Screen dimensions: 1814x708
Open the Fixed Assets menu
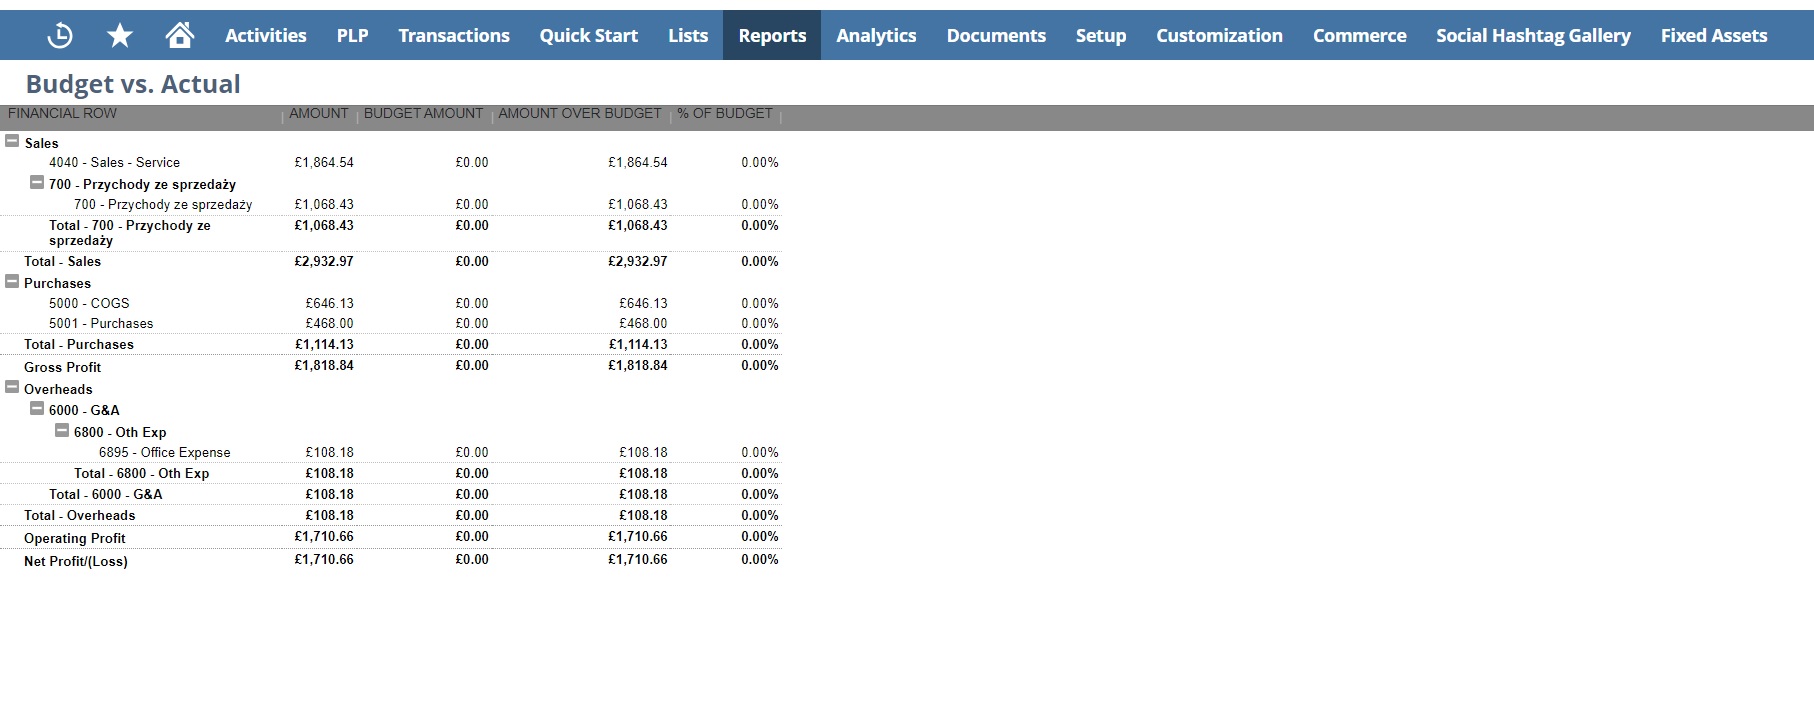coord(1713,36)
